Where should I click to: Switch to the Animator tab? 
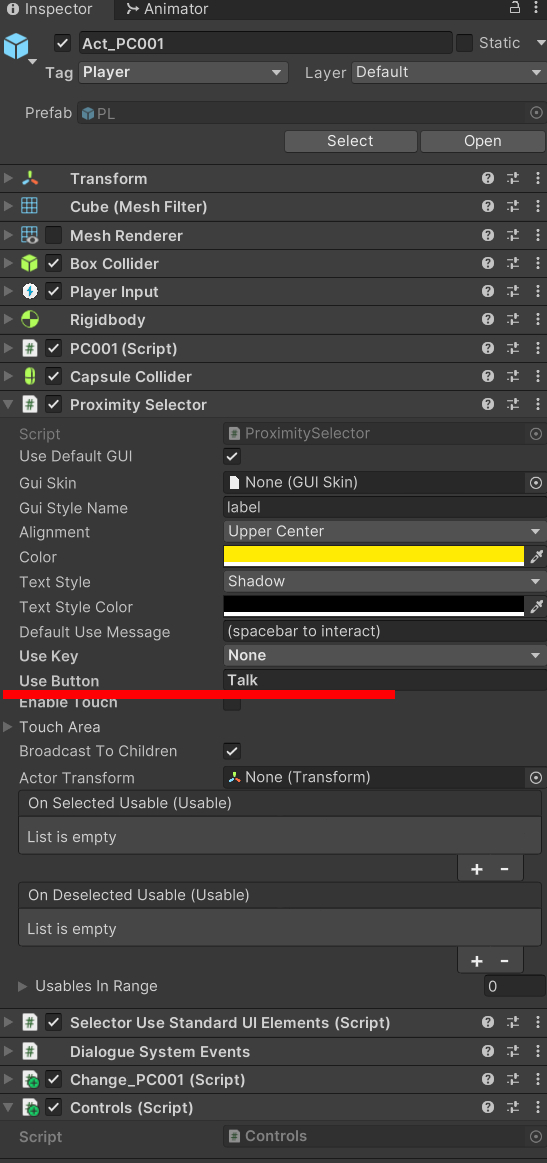(167, 9)
